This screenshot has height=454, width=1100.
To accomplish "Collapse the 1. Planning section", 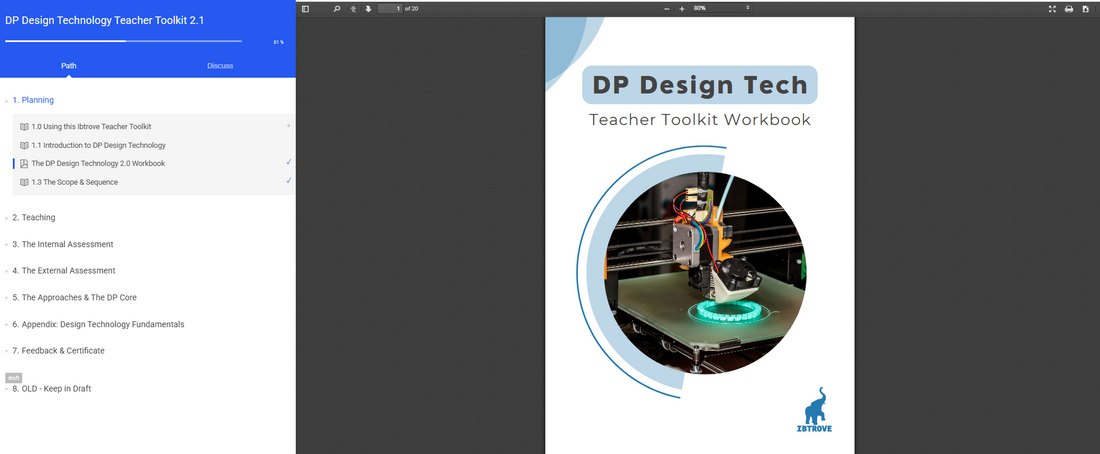I will tap(33, 100).
